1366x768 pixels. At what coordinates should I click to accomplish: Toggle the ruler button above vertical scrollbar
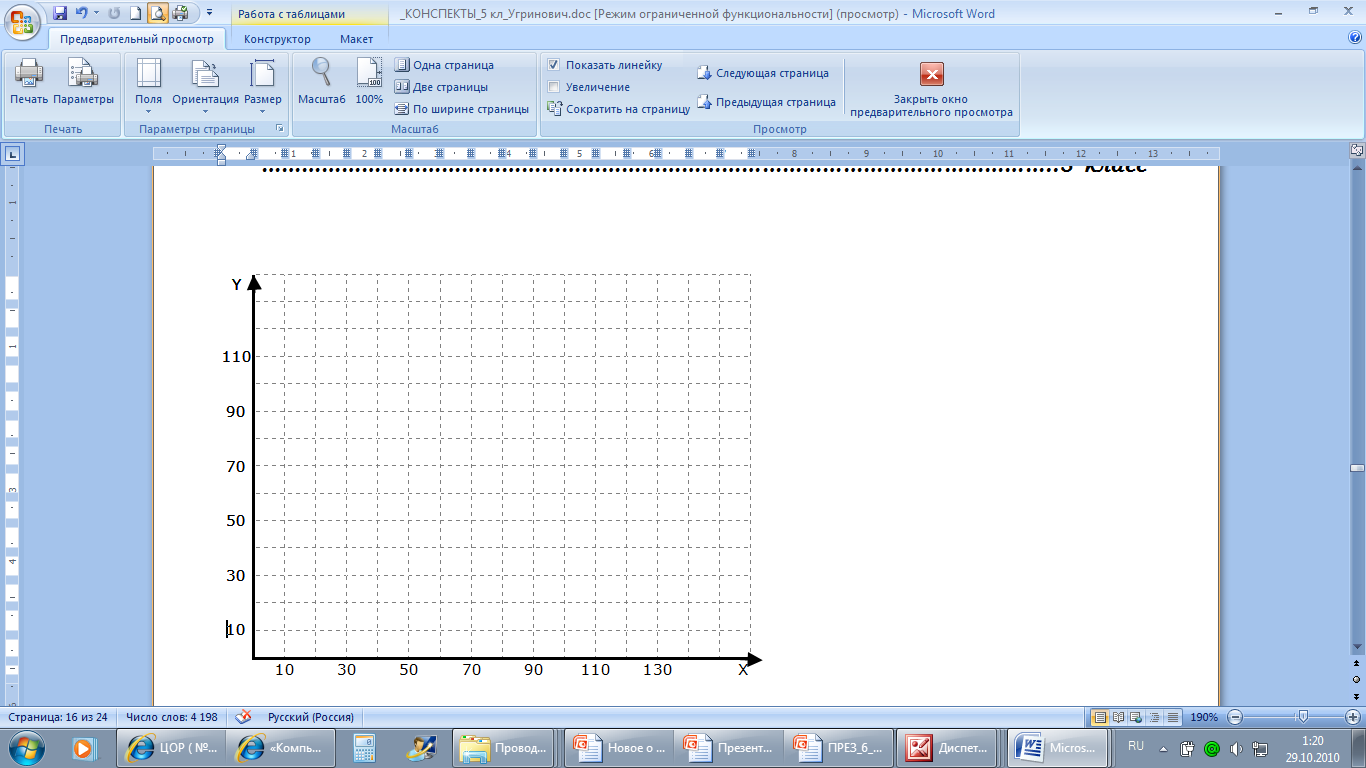coord(1357,151)
